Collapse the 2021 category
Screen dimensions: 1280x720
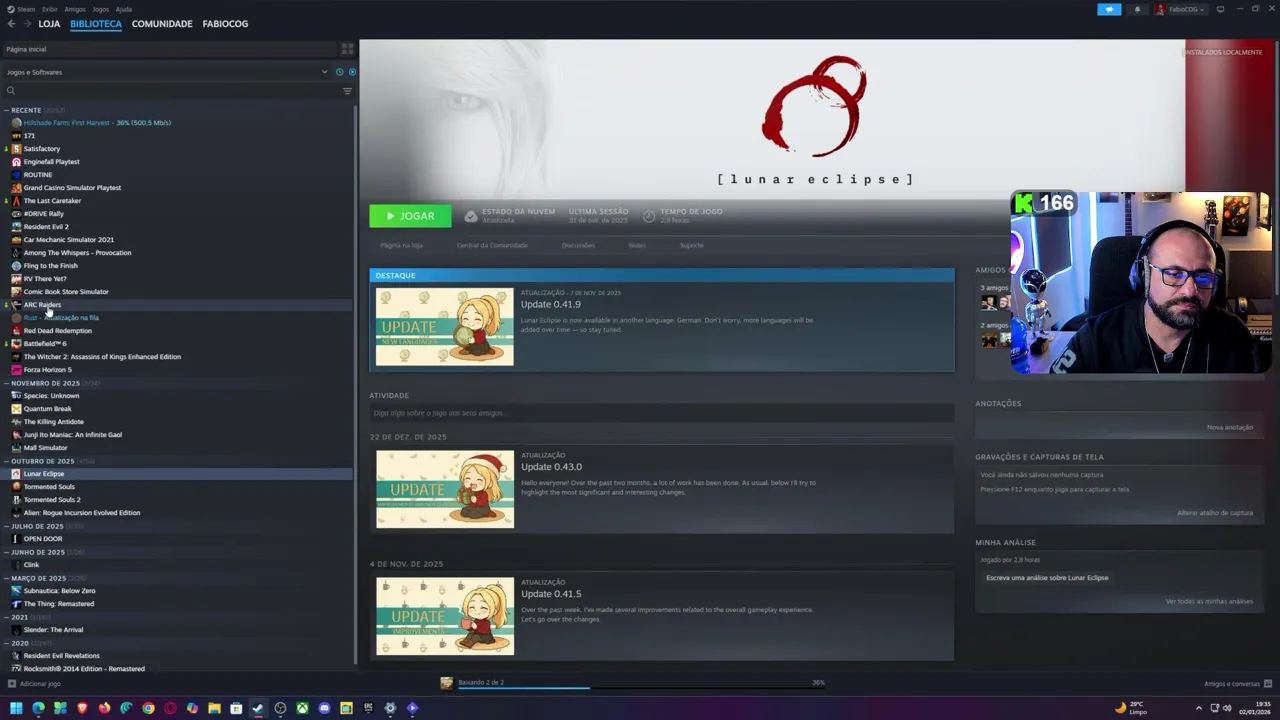pyautogui.click(x=7, y=617)
